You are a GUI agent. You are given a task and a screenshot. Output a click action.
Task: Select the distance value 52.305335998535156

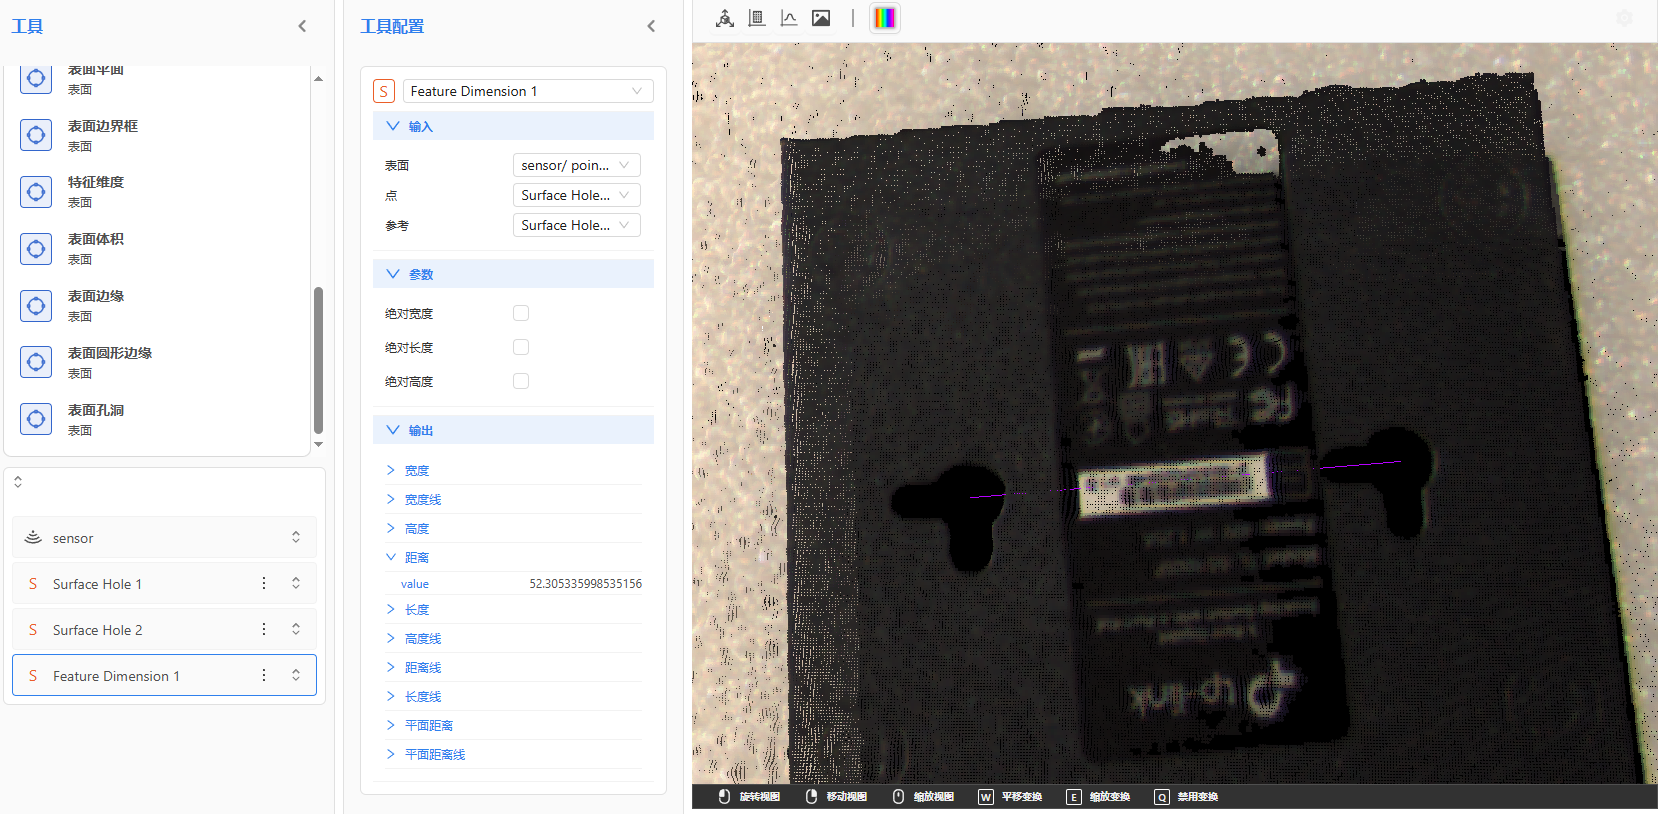(x=585, y=584)
